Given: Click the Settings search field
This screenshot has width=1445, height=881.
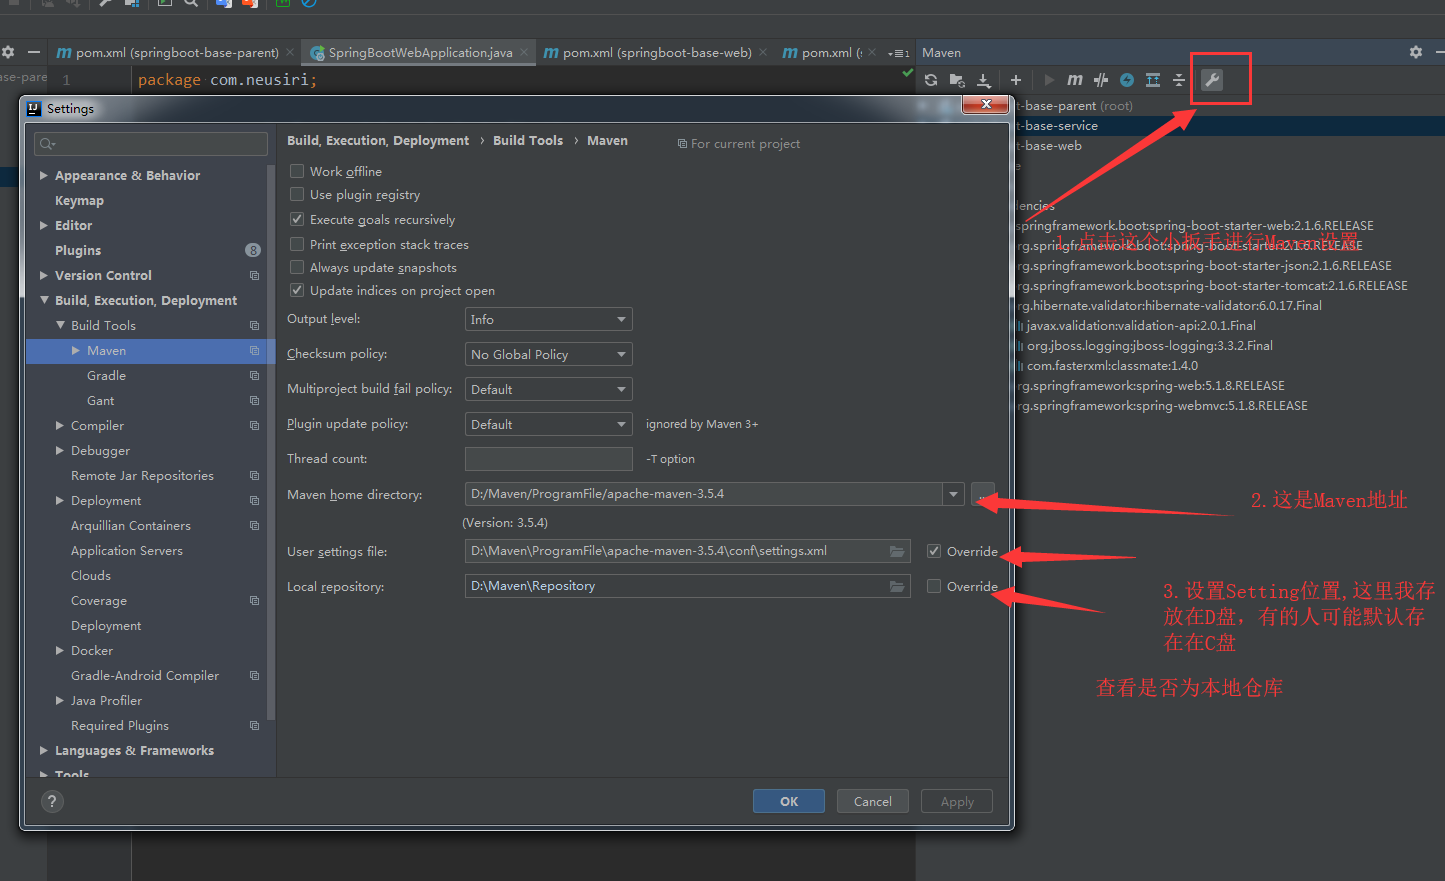Looking at the screenshot, I should pyautogui.click(x=151, y=144).
